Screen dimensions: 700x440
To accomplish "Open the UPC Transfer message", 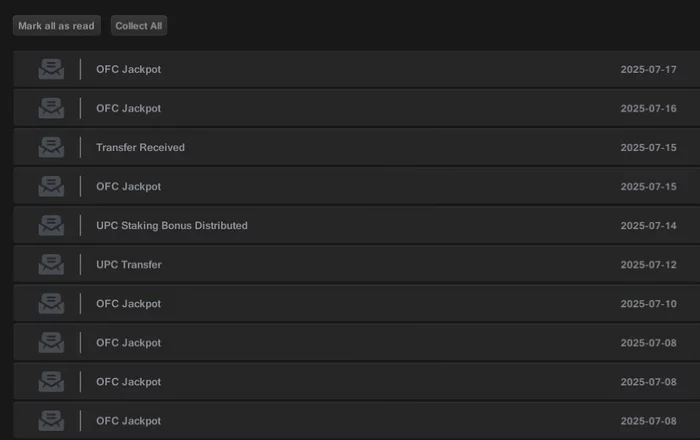I will point(128,264).
